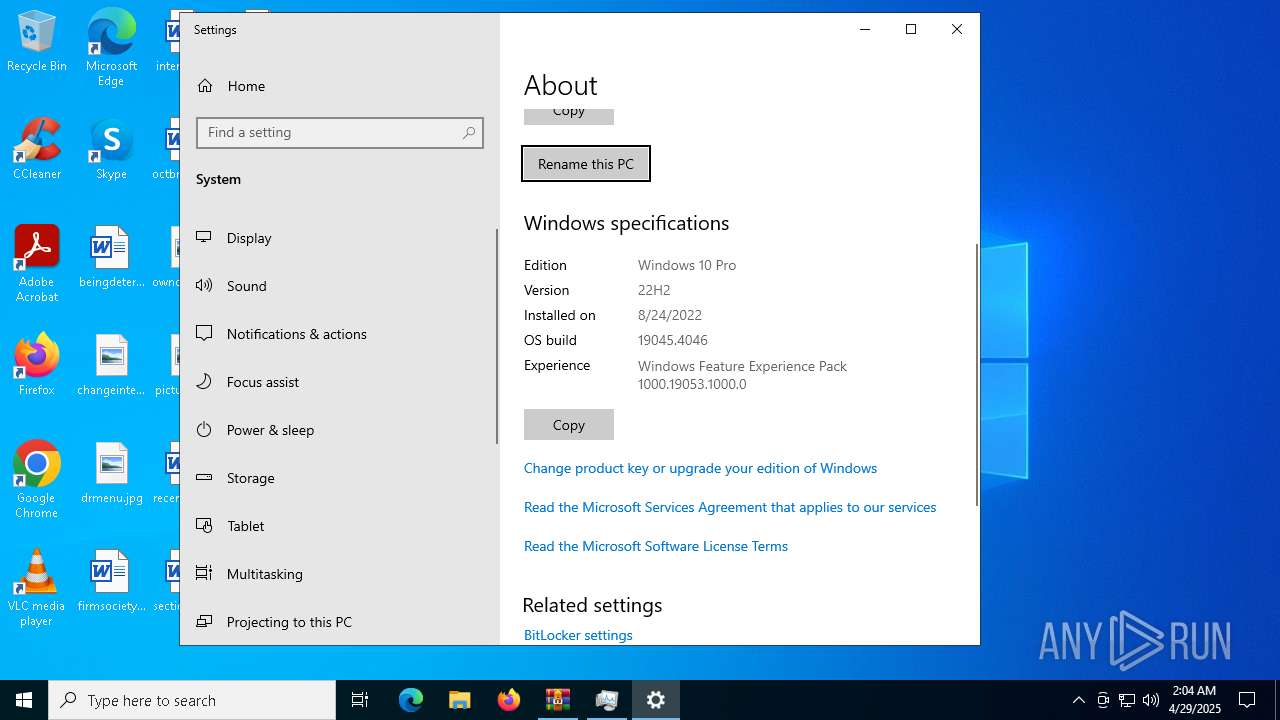Image resolution: width=1280 pixels, height=720 pixels.
Task: Switch to Multitasking settings page
Action: 340,574
